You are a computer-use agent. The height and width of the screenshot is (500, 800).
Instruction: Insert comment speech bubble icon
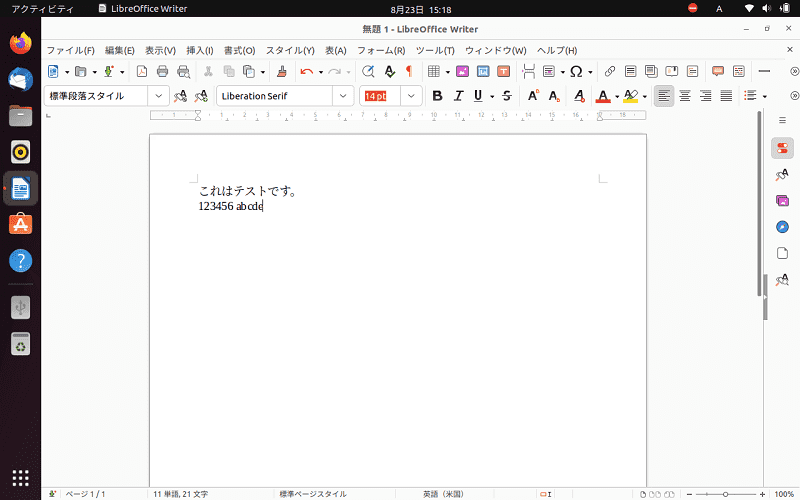click(x=718, y=71)
